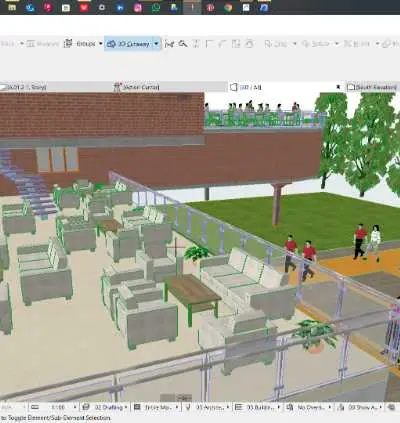Expand the Entire Model dropdown arrow
Image resolution: width=400 pixels, height=423 pixels.
pyautogui.click(x=177, y=407)
